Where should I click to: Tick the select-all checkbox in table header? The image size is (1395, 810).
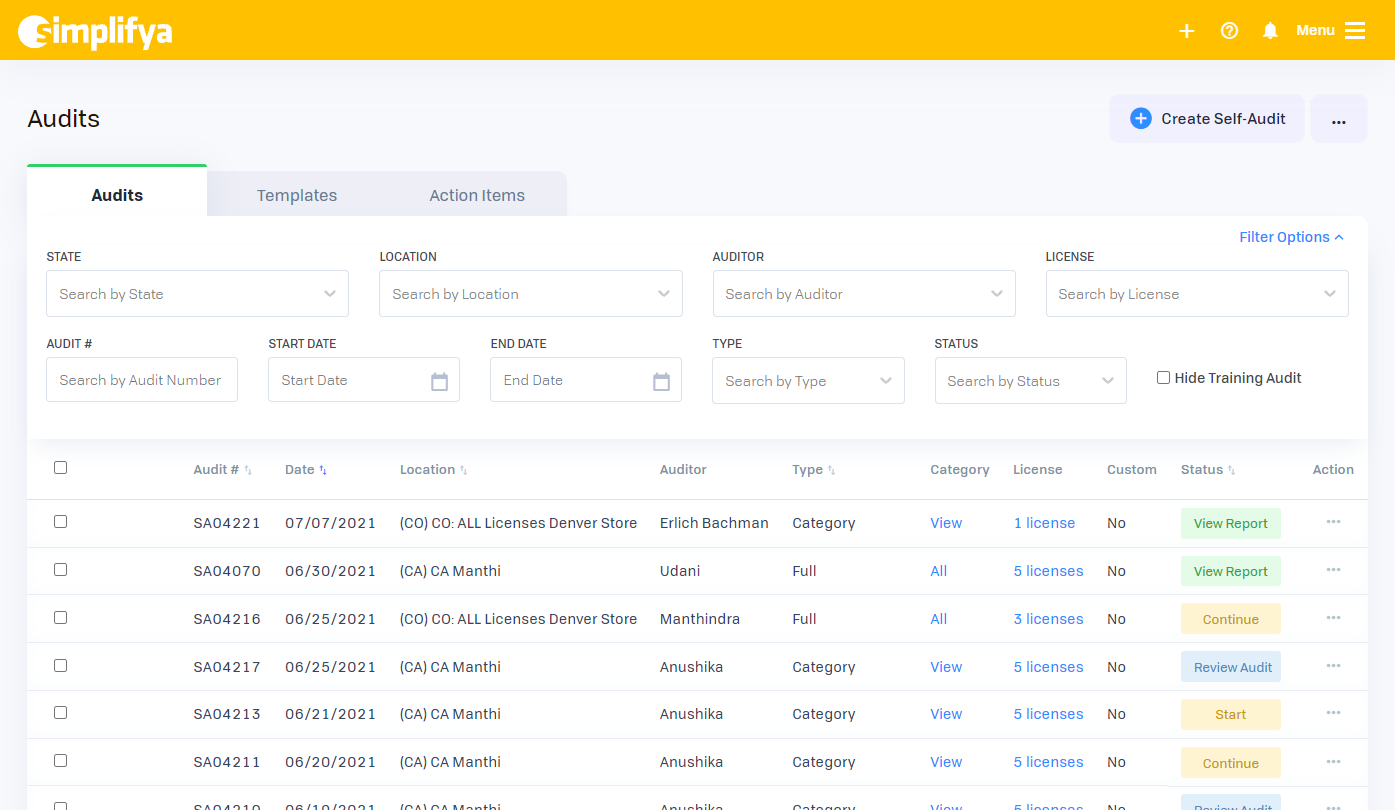61,468
